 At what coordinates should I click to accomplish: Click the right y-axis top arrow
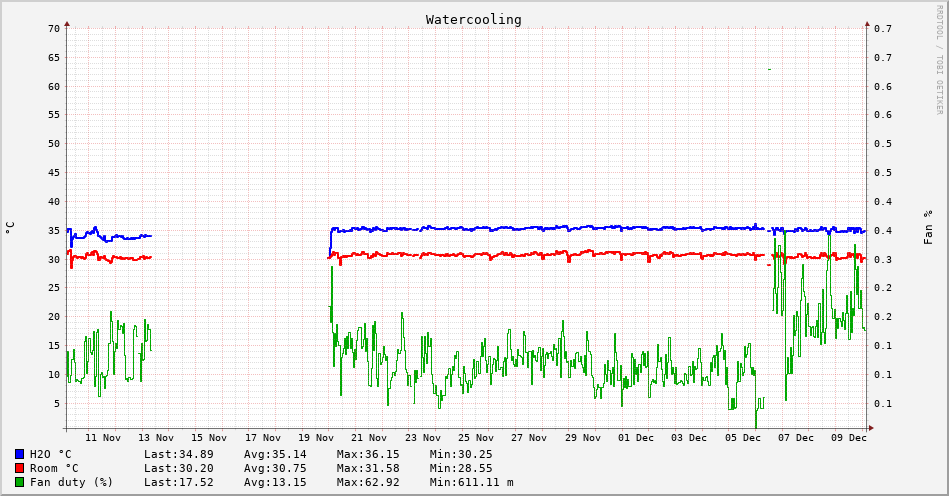(866, 22)
